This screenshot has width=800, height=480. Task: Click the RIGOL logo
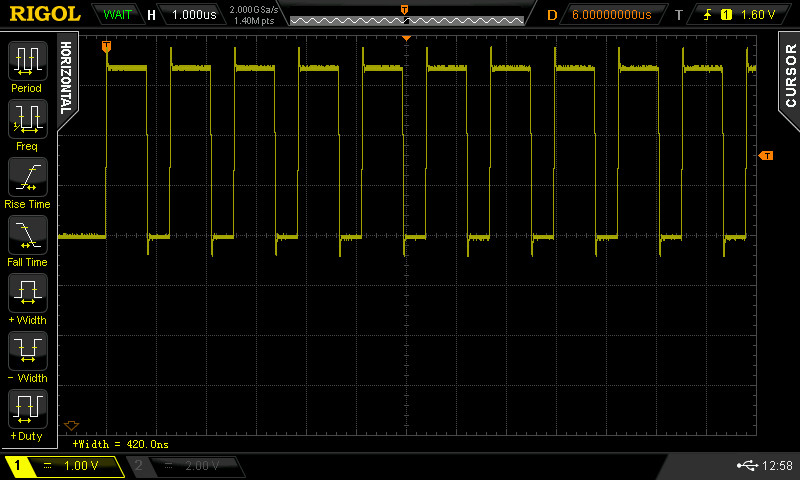coord(44,14)
